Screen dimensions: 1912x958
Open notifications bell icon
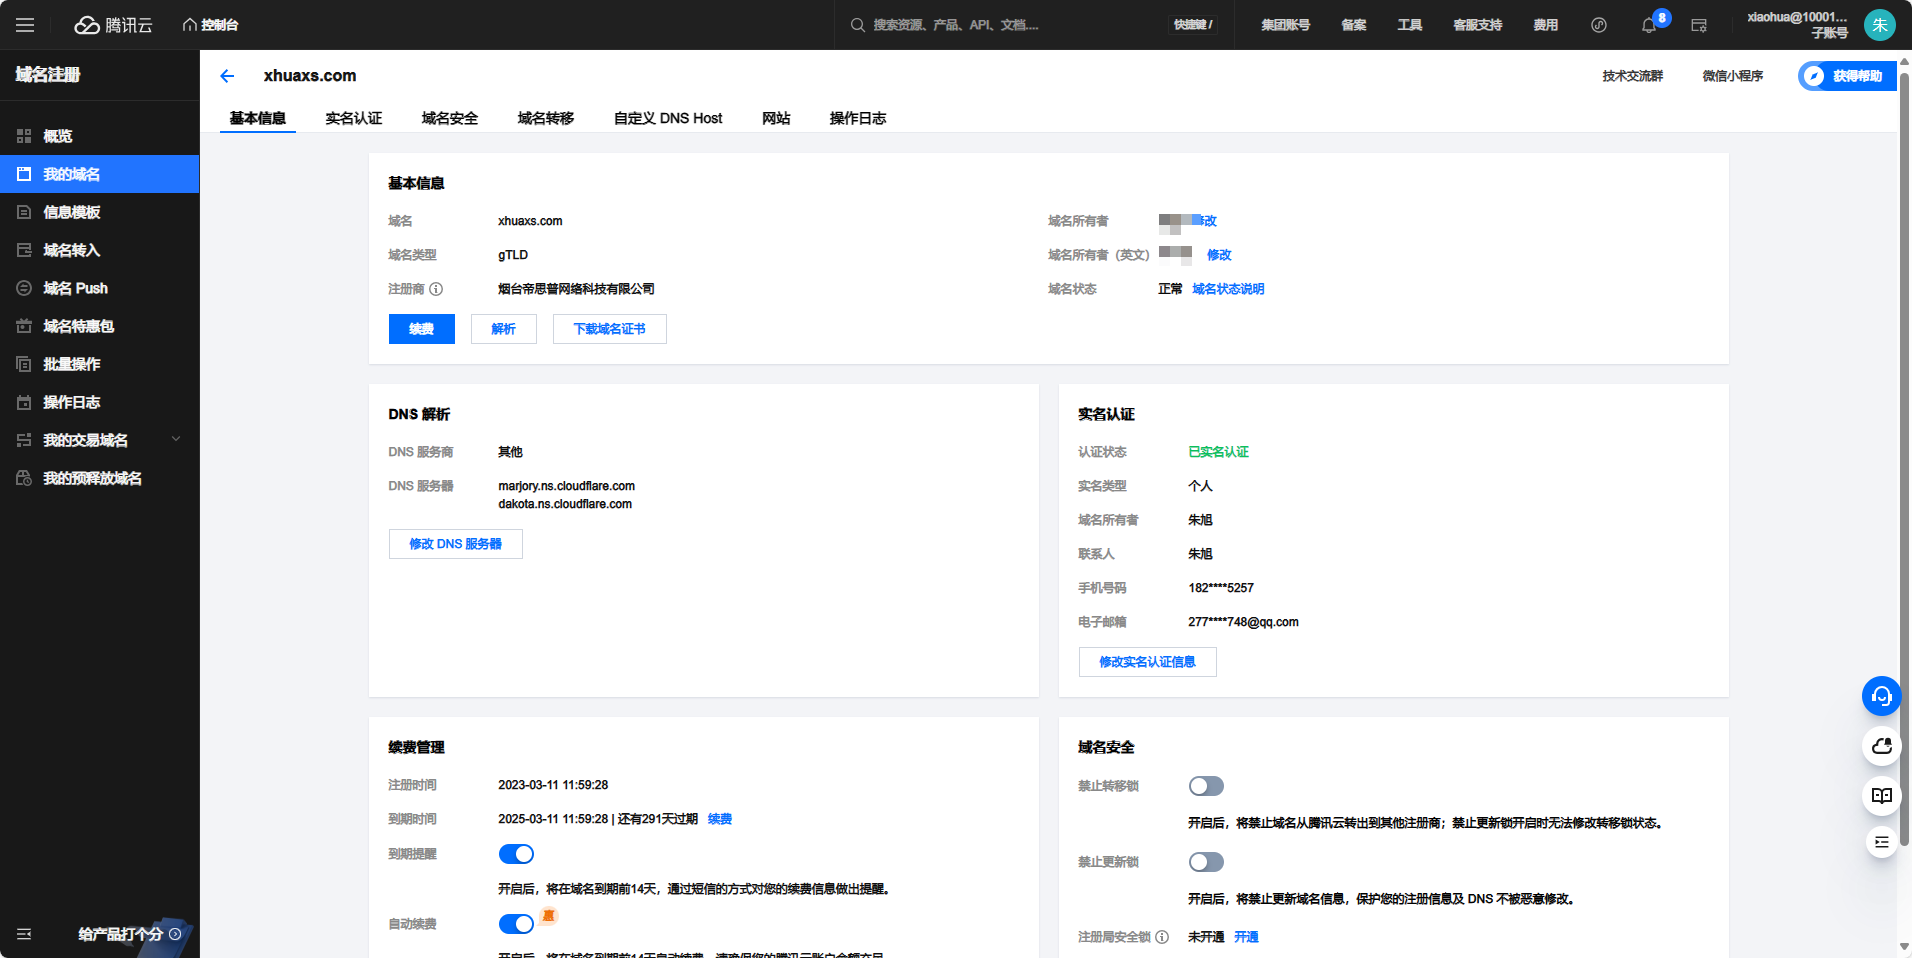click(1649, 25)
